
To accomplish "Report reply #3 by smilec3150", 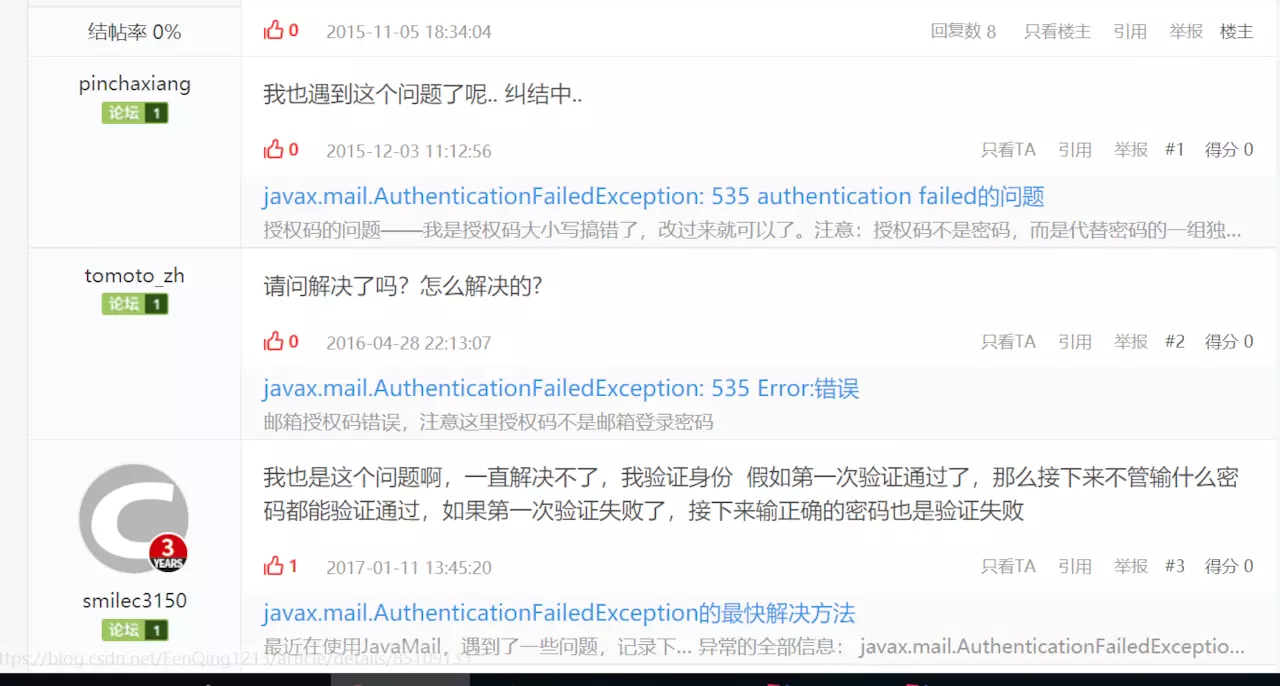I will 1131,566.
